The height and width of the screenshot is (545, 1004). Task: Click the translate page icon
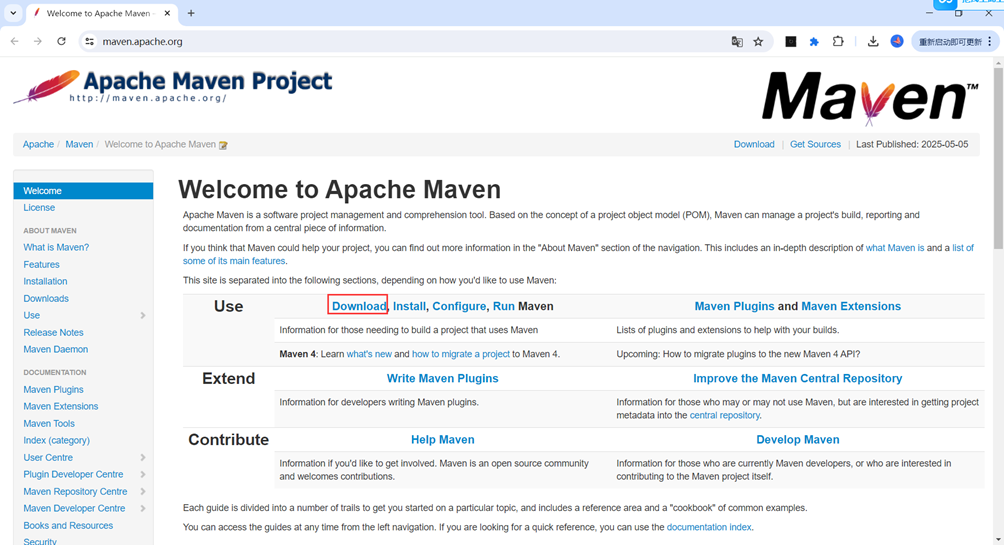coord(737,42)
